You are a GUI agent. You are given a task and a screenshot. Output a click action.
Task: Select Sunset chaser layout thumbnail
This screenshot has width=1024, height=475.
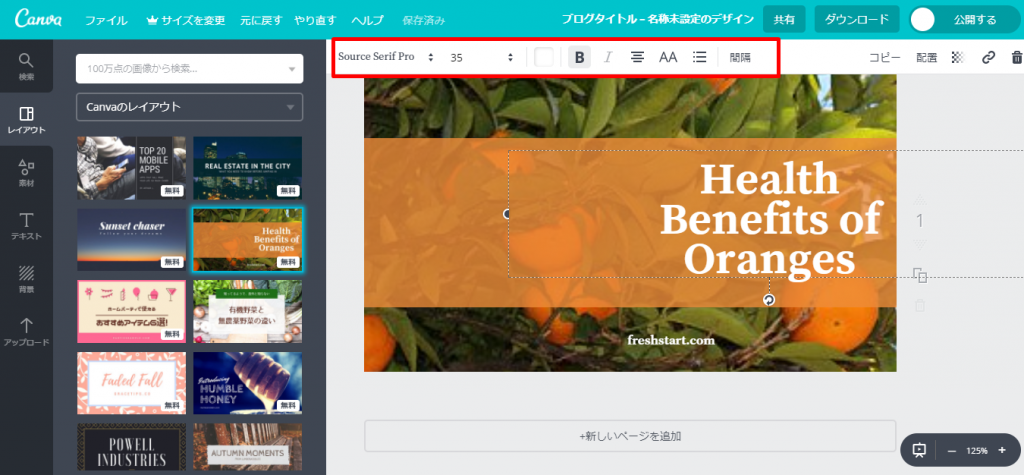pyautogui.click(x=131, y=240)
